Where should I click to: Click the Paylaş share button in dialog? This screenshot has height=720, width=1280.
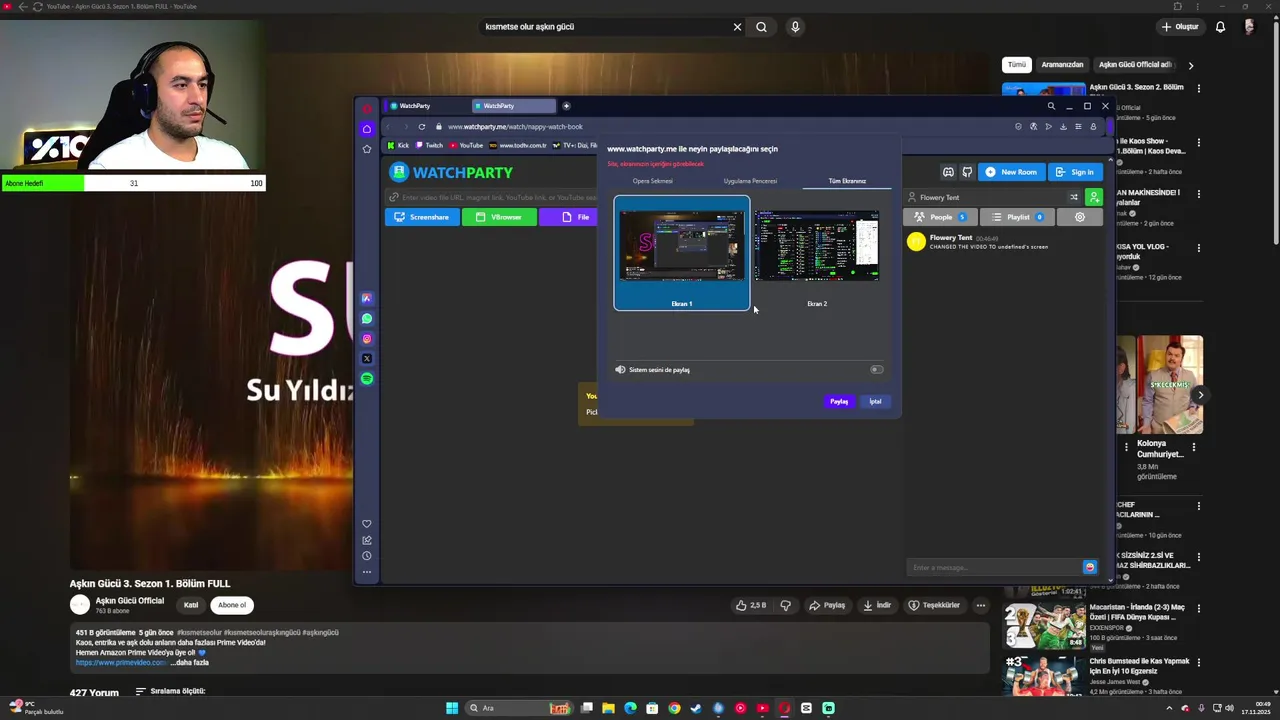pyautogui.click(x=839, y=401)
